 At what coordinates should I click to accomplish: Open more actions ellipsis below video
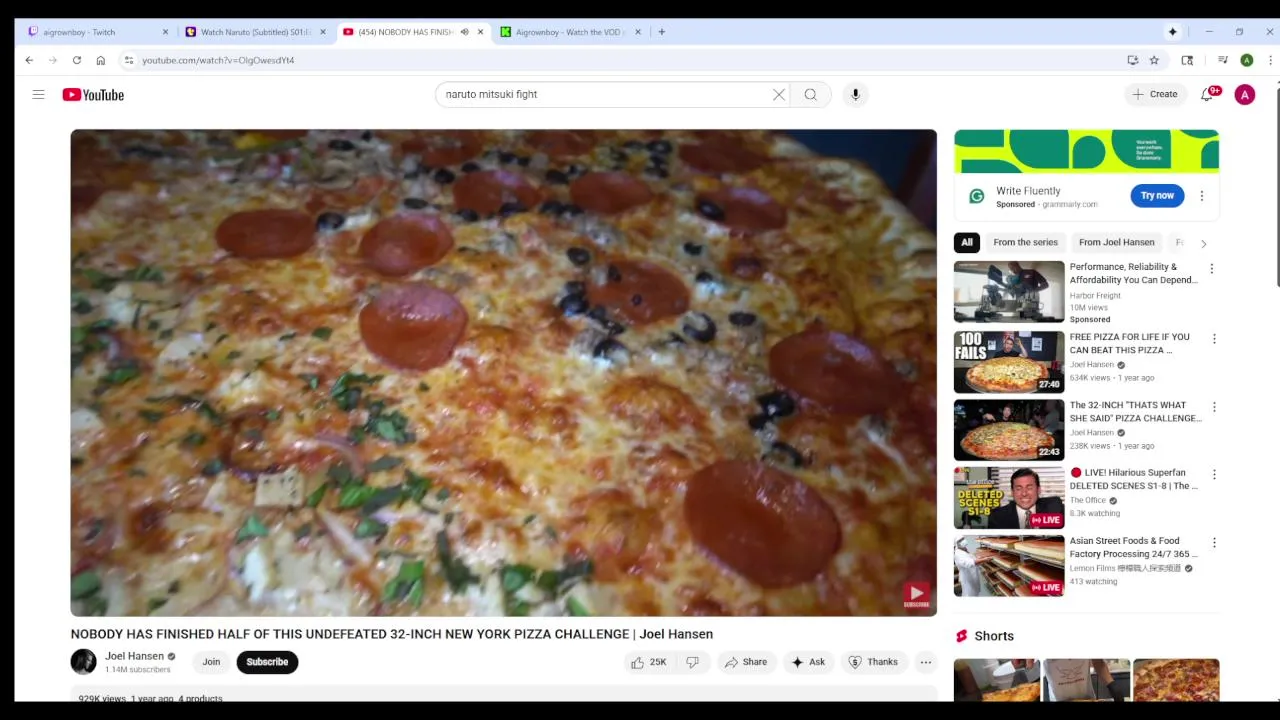click(x=926, y=662)
